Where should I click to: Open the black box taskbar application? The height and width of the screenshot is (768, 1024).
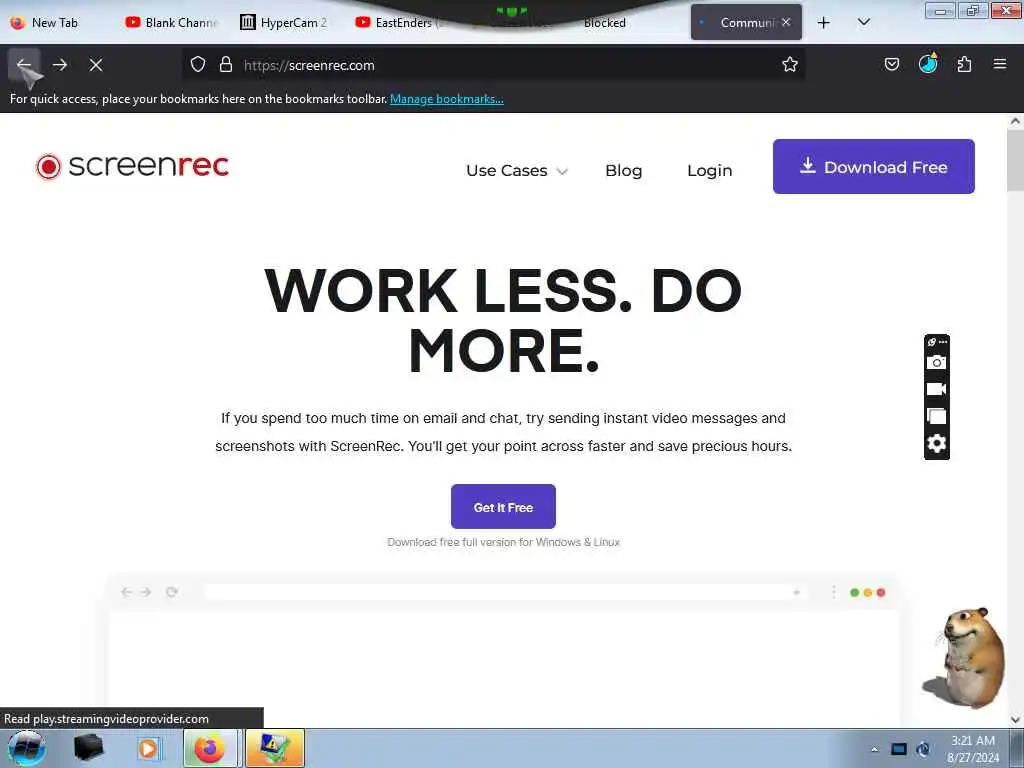coord(88,748)
